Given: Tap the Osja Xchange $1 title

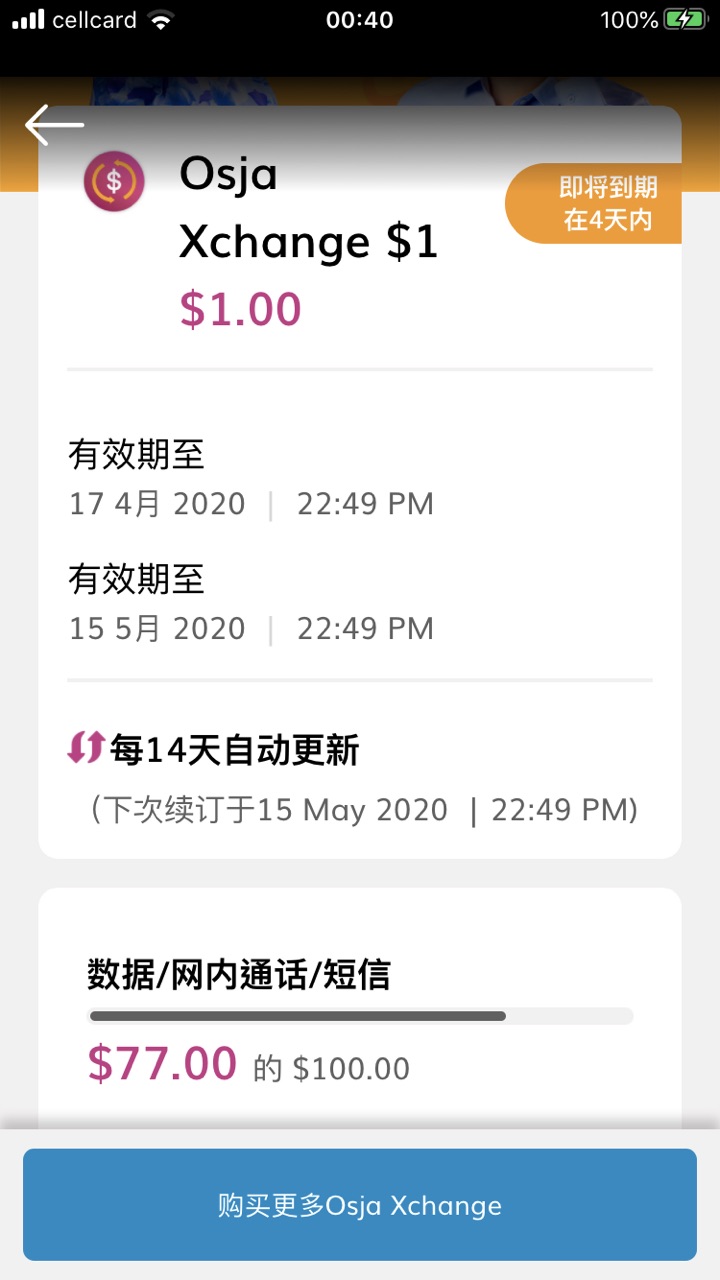Looking at the screenshot, I should pyautogui.click(x=308, y=208).
